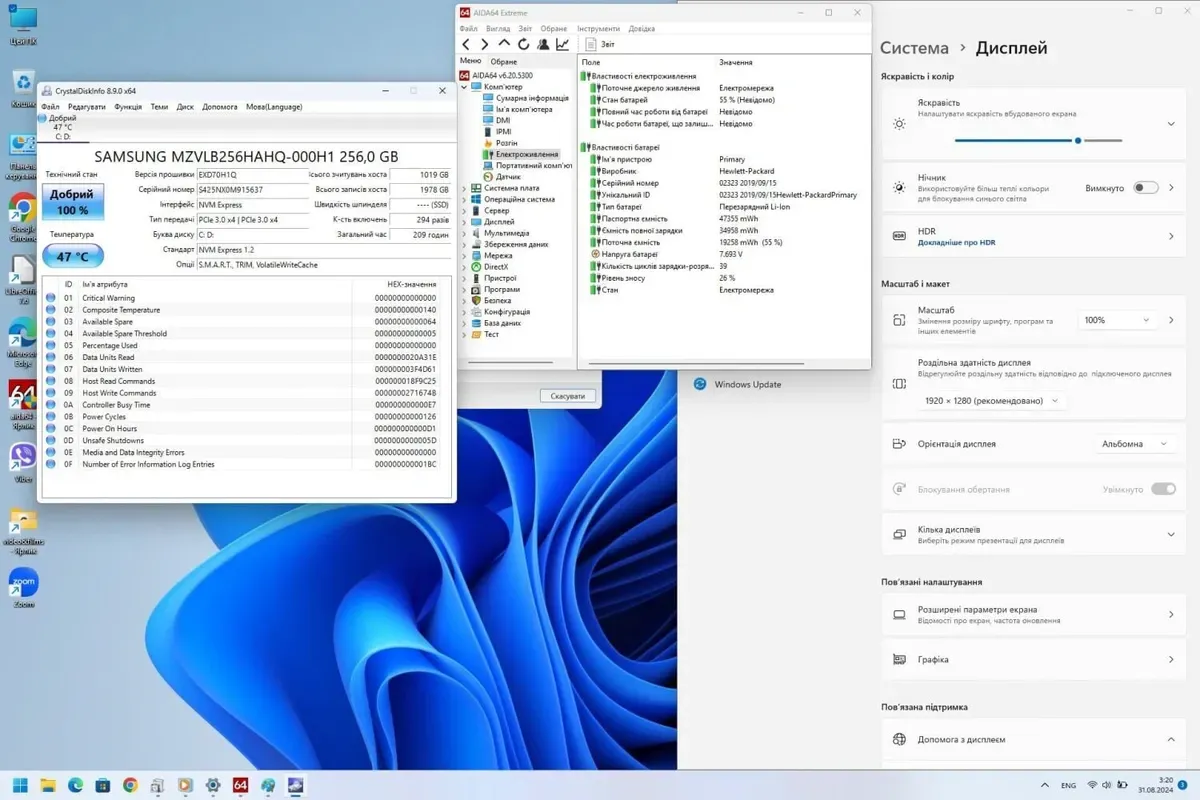Expand the Системна плата tree node

(x=464, y=188)
